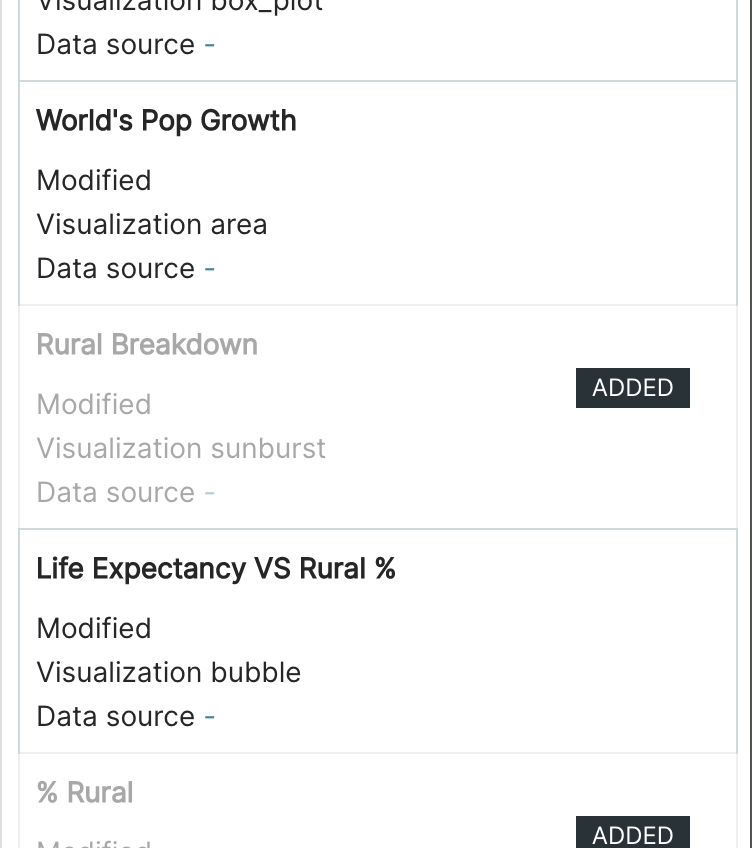Click the Life Expectancy VS Rural % title
Screen dimensions: 752x848
216,569
